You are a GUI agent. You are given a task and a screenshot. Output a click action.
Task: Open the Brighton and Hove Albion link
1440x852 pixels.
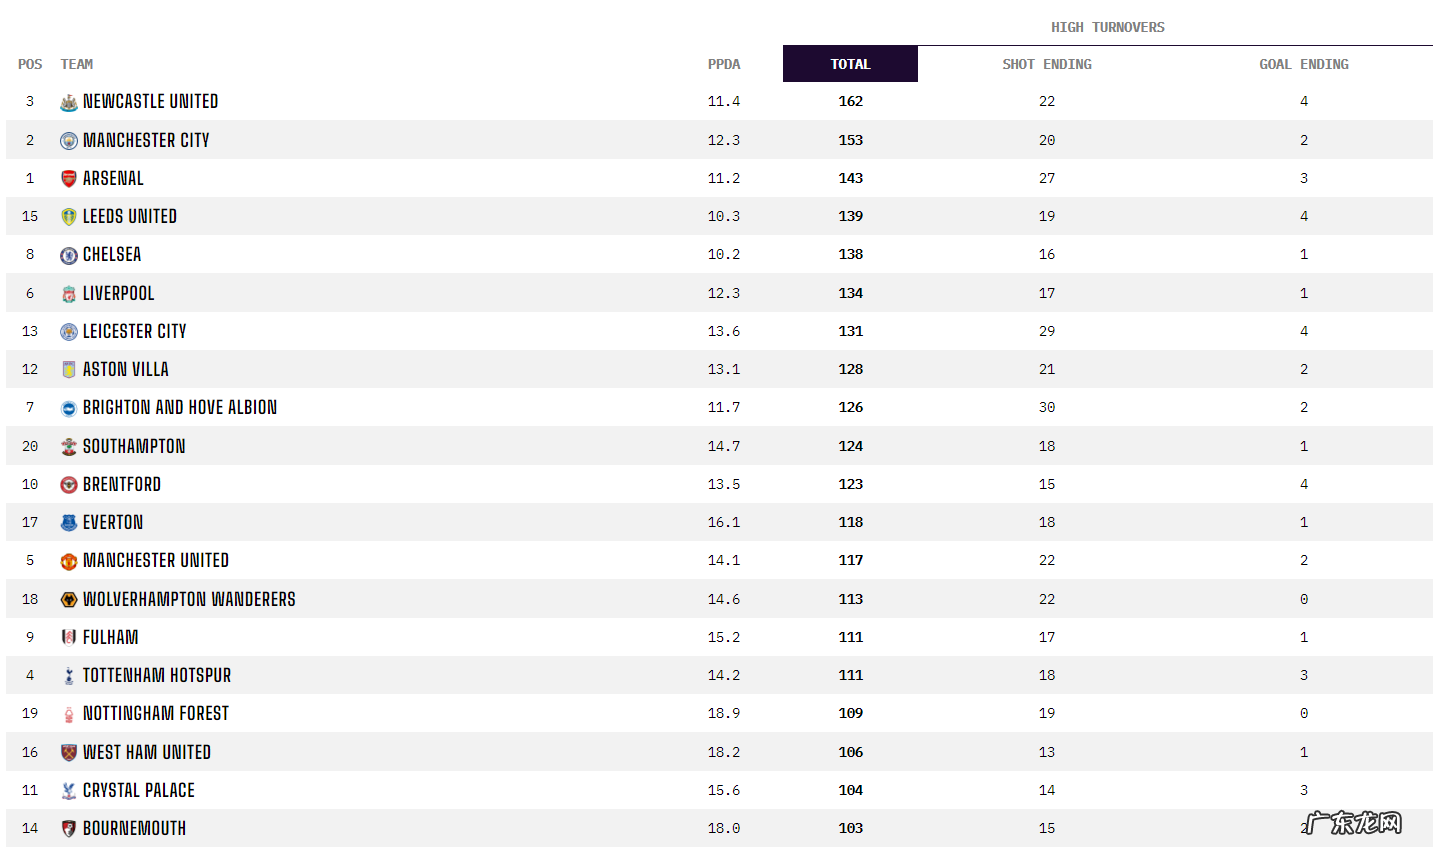(180, 408)
